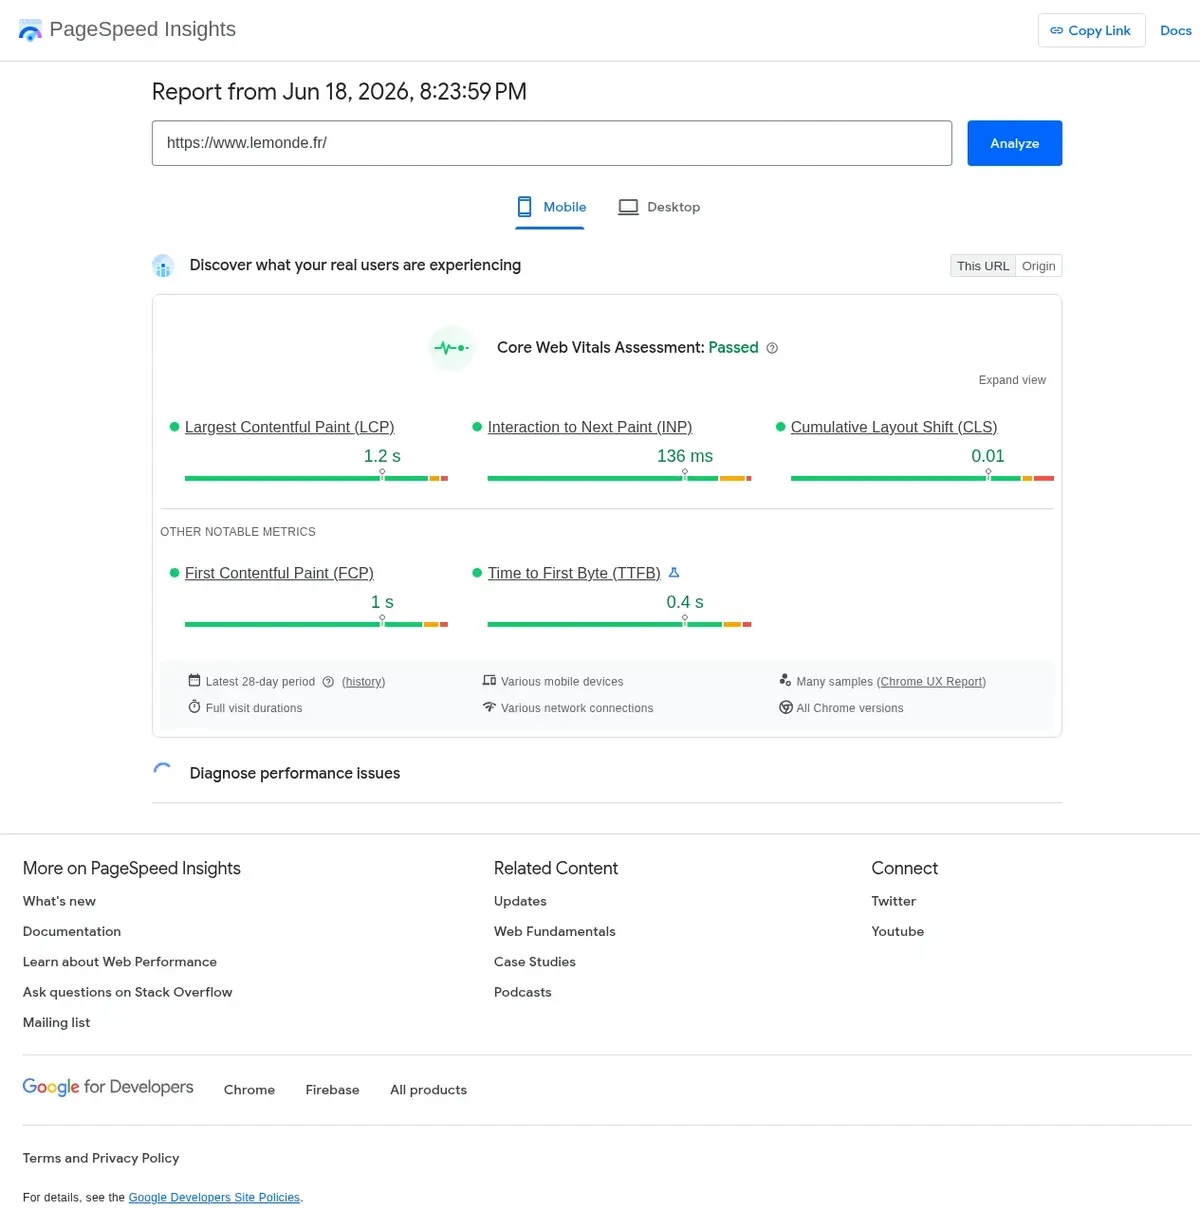Open the Podcasts link
The image size is (1200, 1228).
(523, 992)
